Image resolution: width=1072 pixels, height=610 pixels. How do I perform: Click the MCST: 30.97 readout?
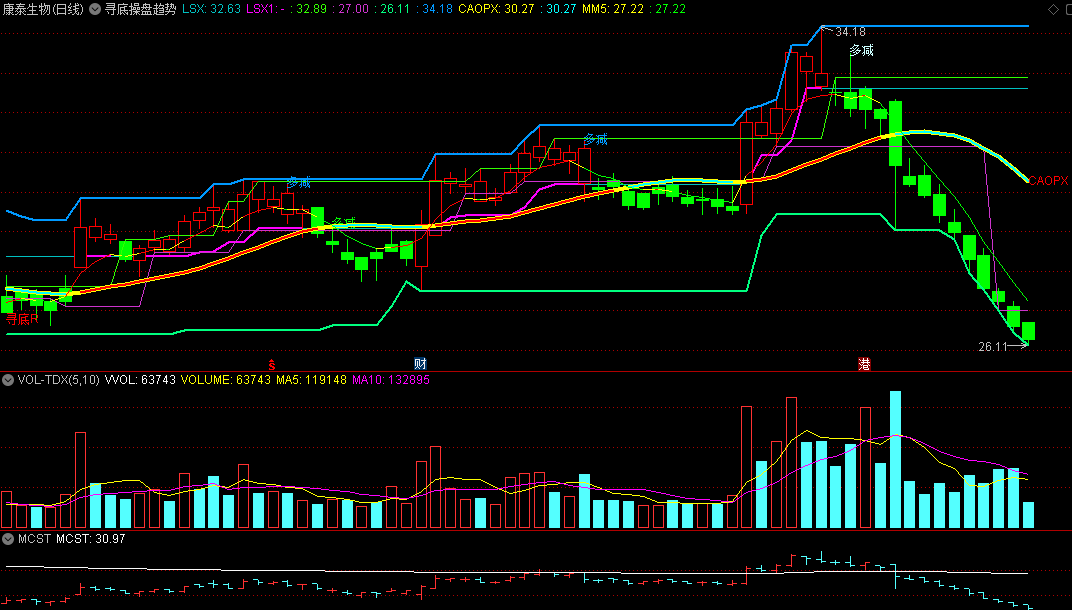[90, 539]
